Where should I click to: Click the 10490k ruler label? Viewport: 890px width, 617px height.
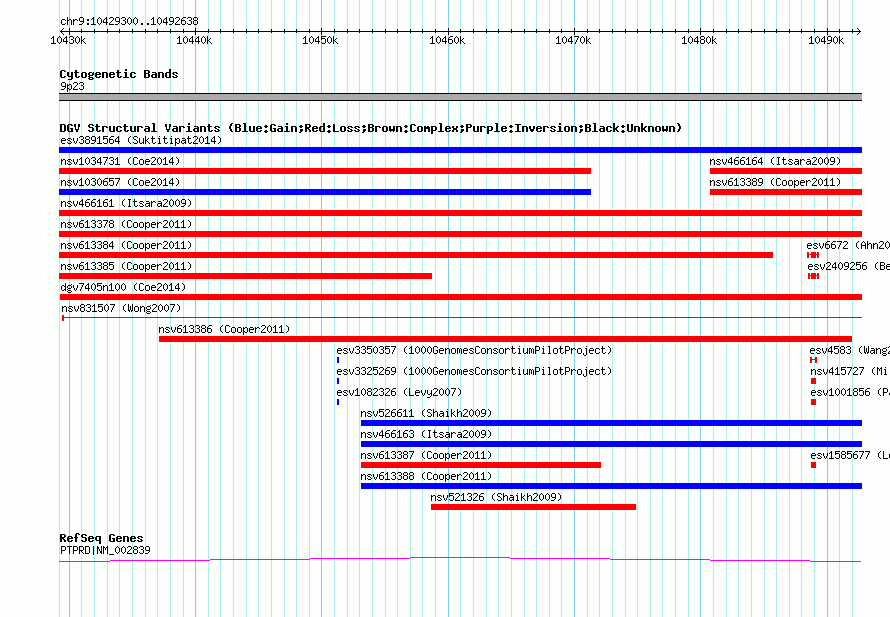coord(826,40)
